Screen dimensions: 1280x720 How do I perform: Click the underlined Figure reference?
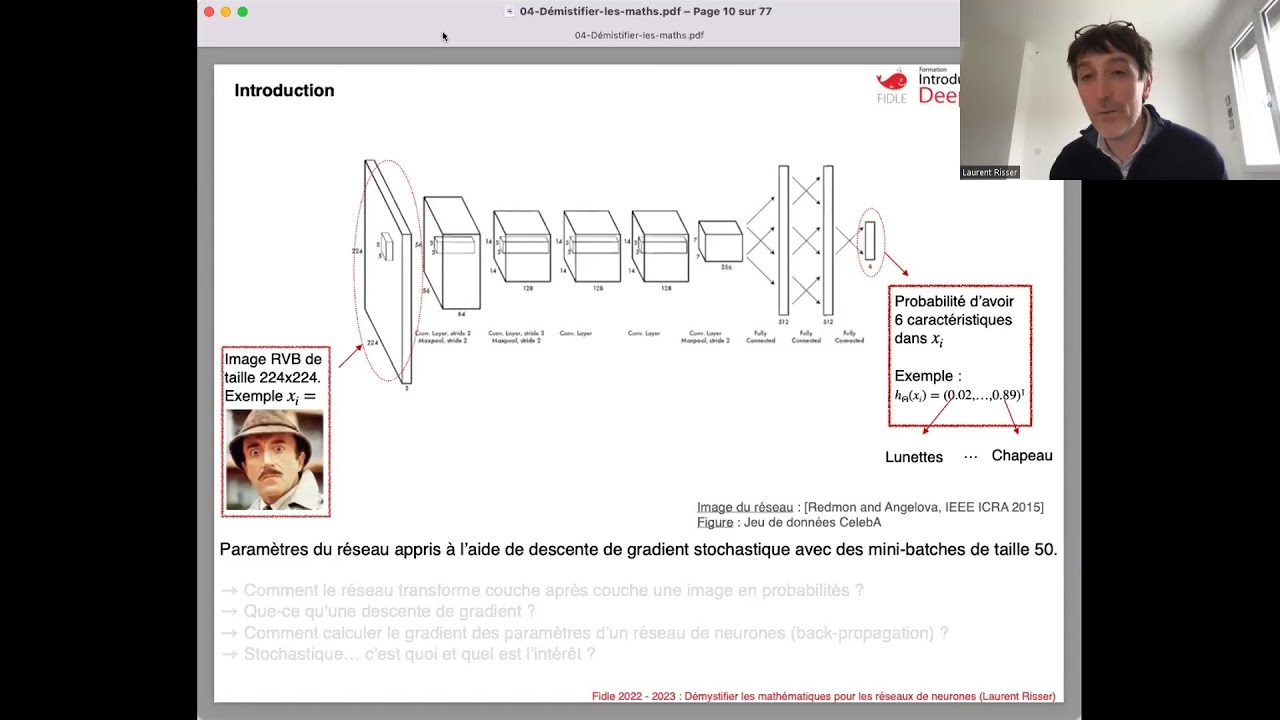715,522
